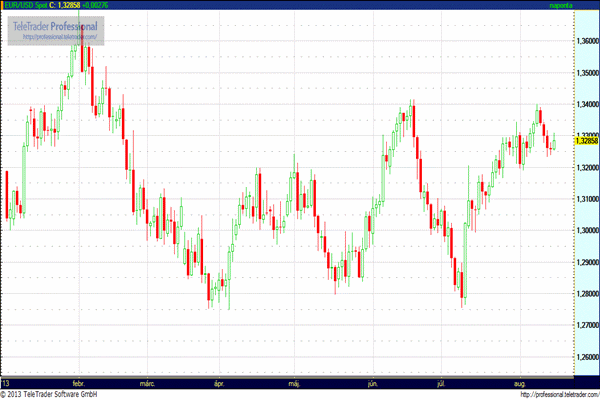Click the 'jún.' time axis label
600x400 pixels.
click(373, 383)
